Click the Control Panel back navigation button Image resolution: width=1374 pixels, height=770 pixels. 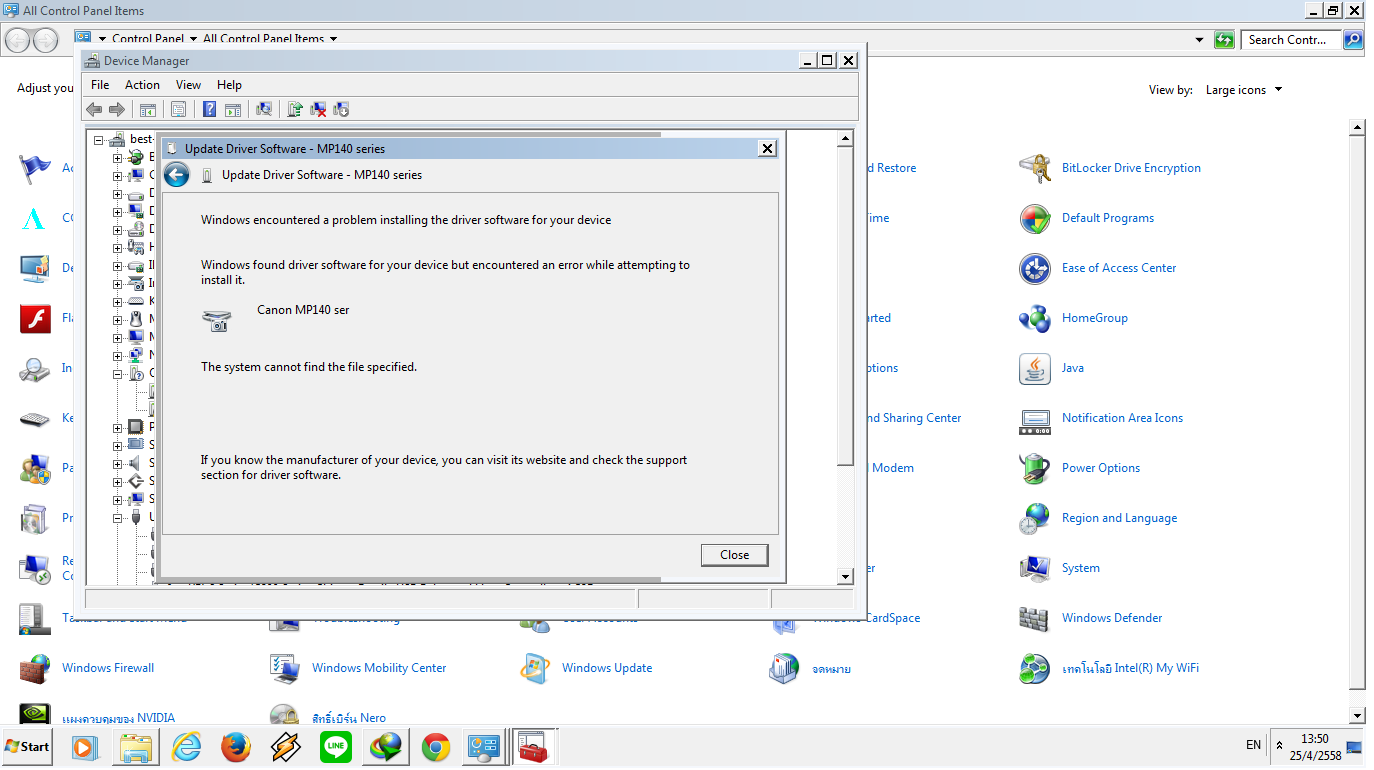(18, 40)
